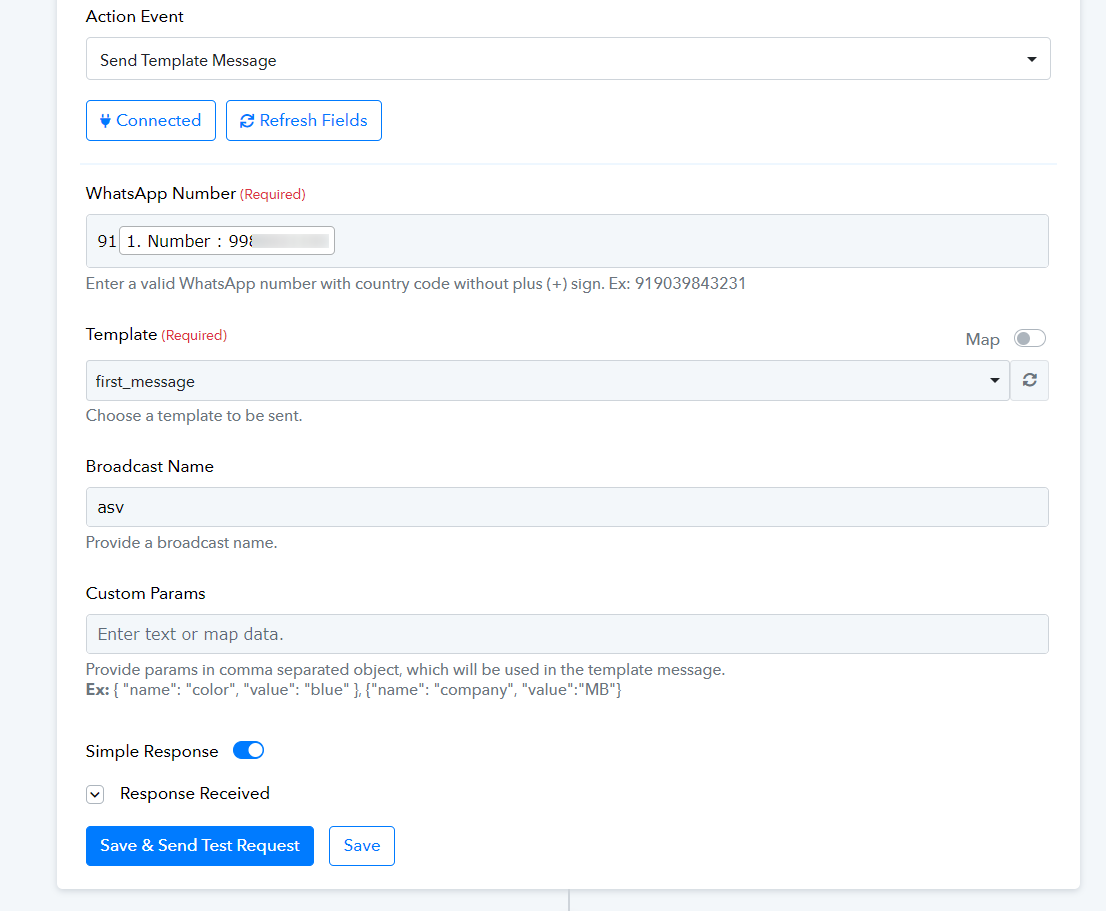Click the custom params Ex: JSON sample text
The width and height of the screenshot is (1106, 911).
point(353,690)
